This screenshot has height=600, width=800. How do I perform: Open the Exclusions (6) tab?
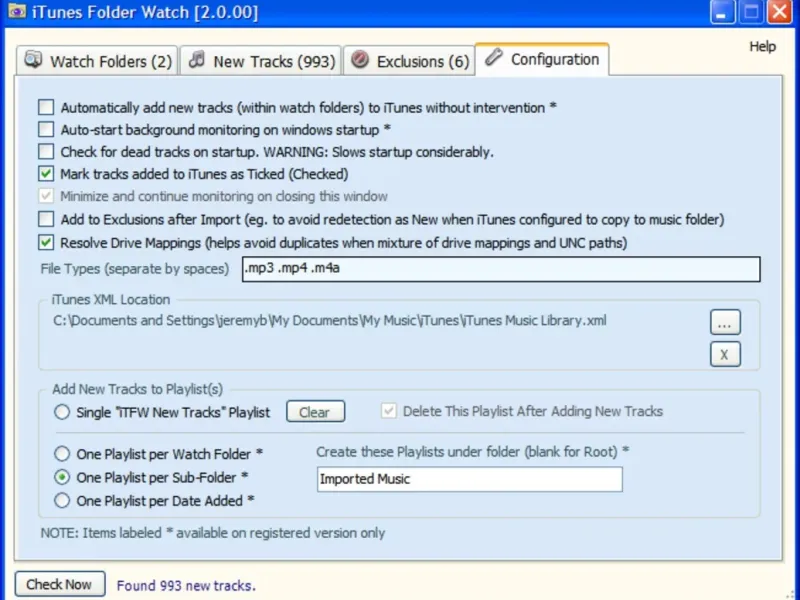tap(409, 61)
